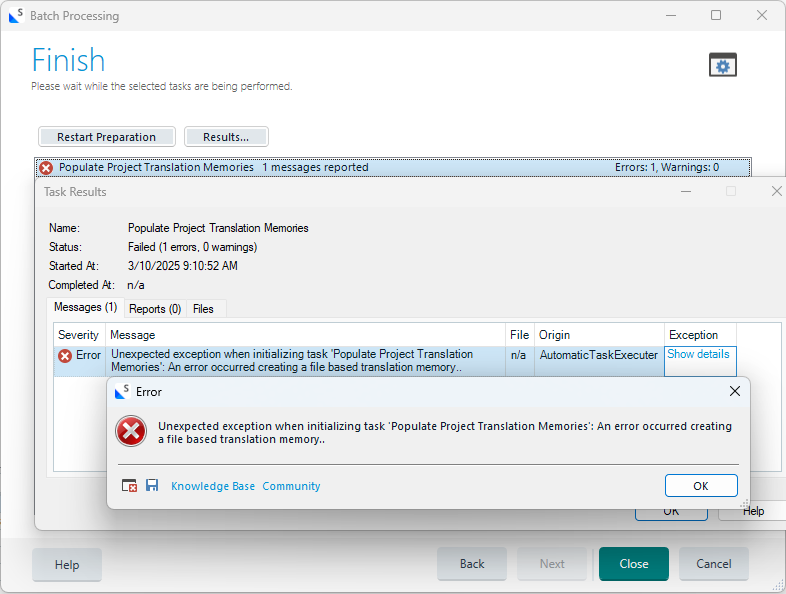The image size is (786, 594).
Task: Close the Error dialog with X
Action: [x=735, y=391]
